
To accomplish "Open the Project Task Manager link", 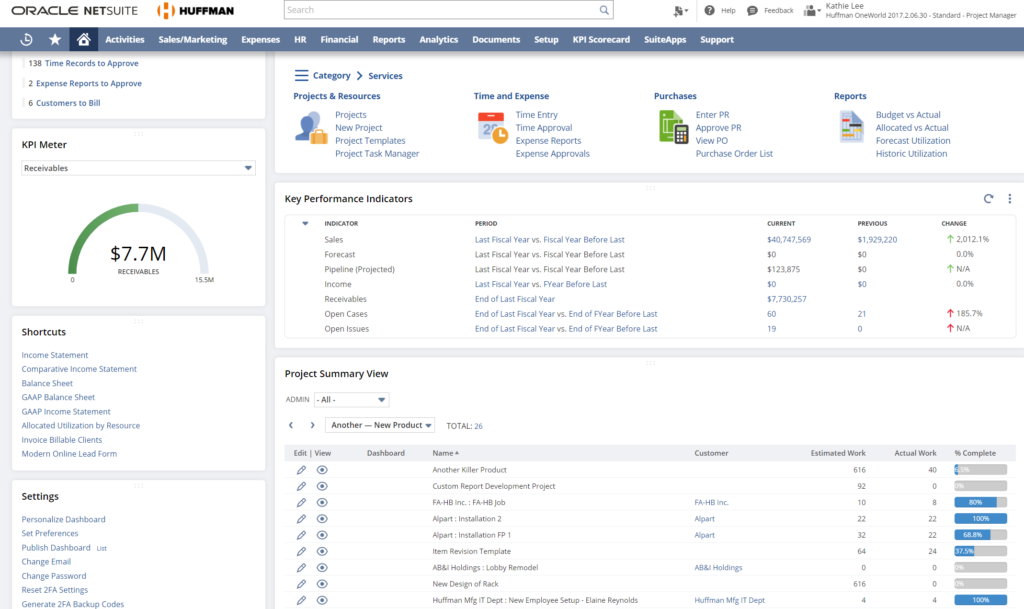I will tap(377, 154).
